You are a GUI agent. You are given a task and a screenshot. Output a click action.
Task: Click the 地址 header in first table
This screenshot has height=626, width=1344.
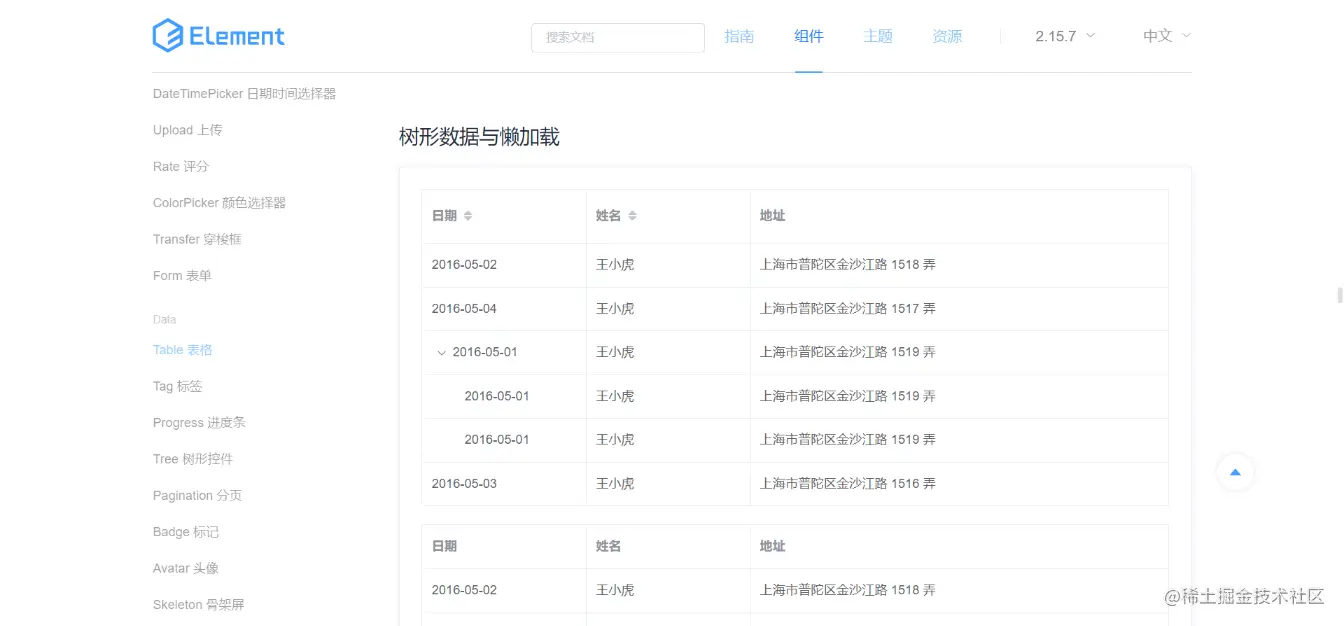click(773, 216)
